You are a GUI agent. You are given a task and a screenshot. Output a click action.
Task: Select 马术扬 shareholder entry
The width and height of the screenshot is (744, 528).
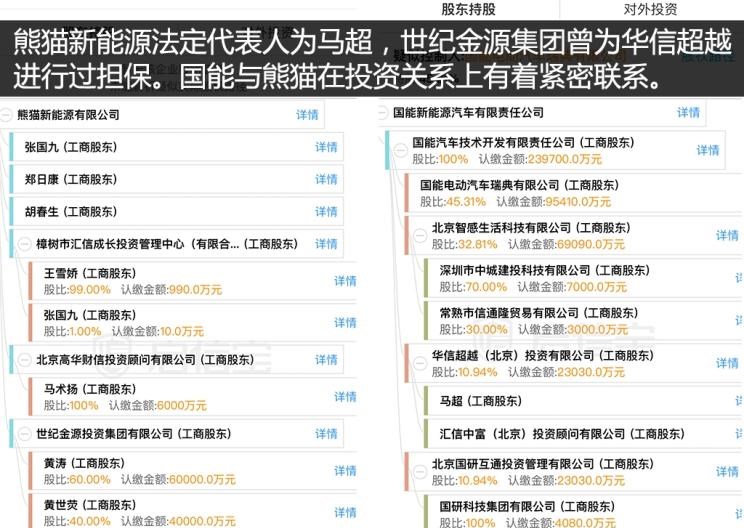coord(192,397)
